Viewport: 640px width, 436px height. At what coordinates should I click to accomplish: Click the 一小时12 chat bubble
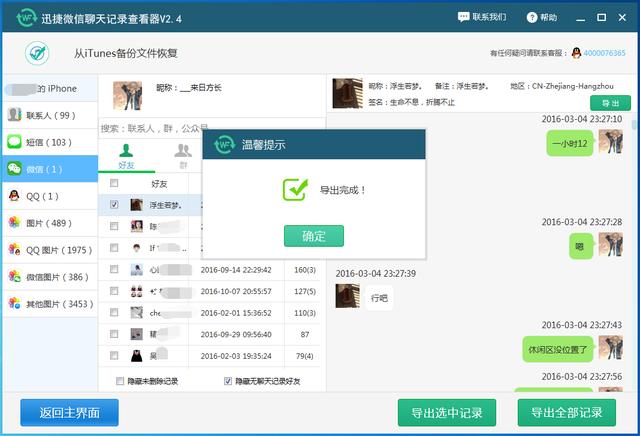coord(569,144)
